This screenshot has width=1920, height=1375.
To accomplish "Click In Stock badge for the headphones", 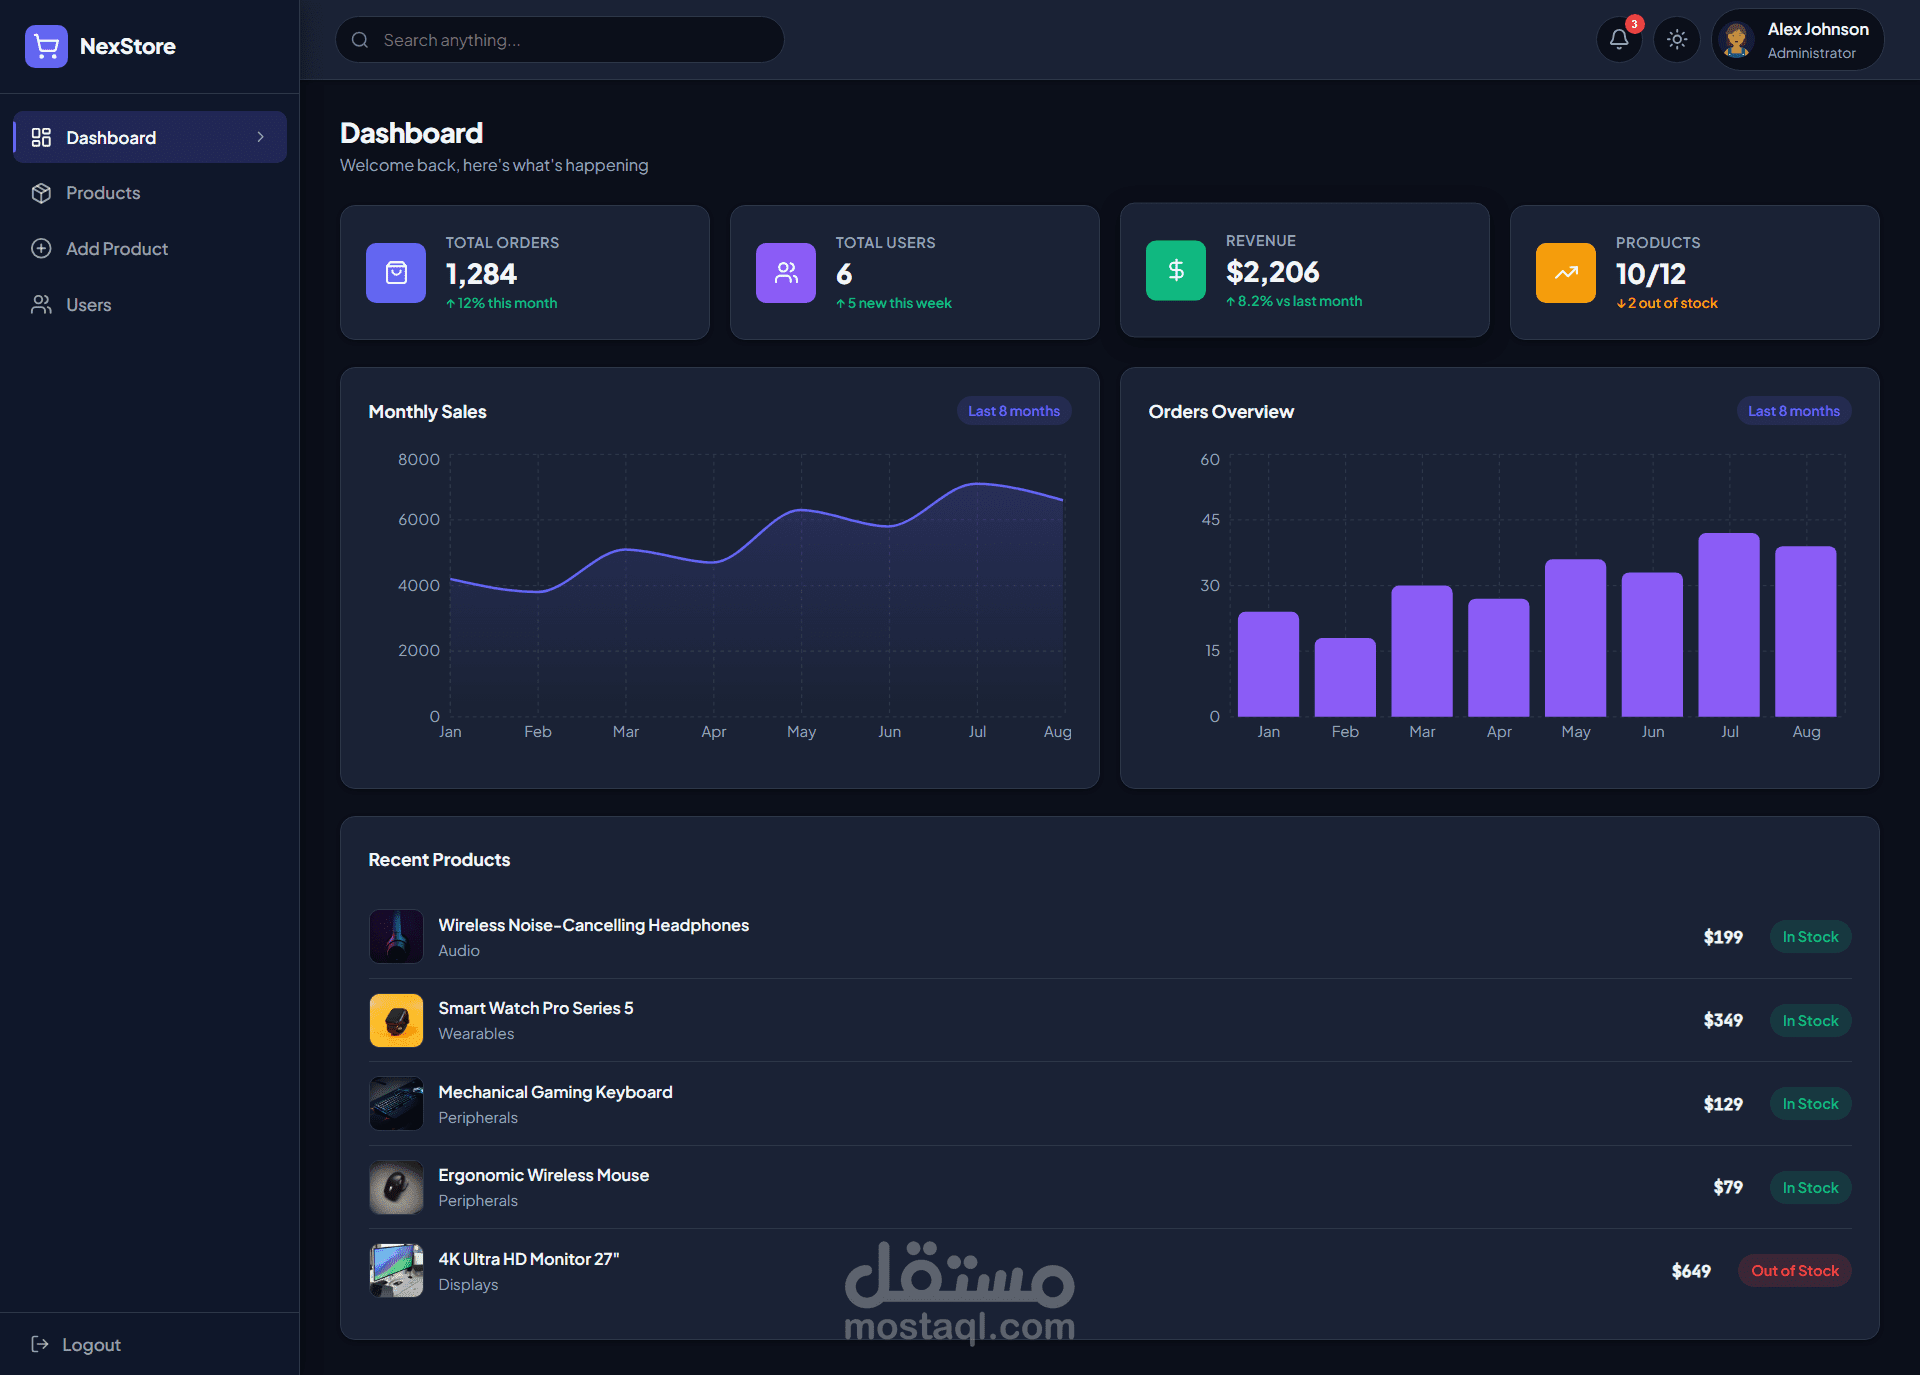I will click(1811, 937).
